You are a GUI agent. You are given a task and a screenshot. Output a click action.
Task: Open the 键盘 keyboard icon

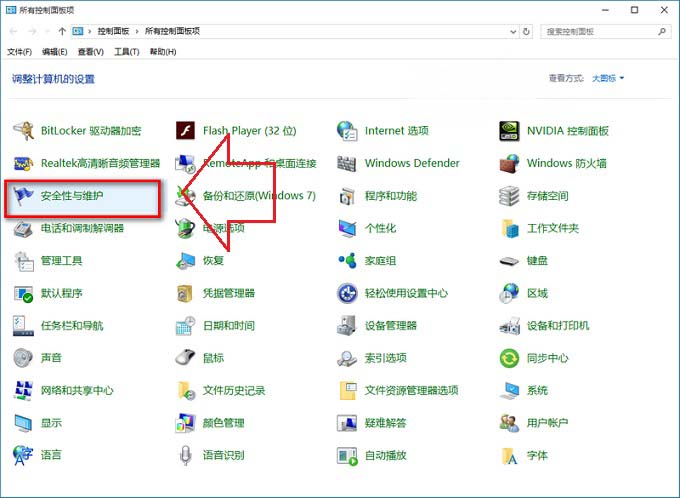(509, 261)
